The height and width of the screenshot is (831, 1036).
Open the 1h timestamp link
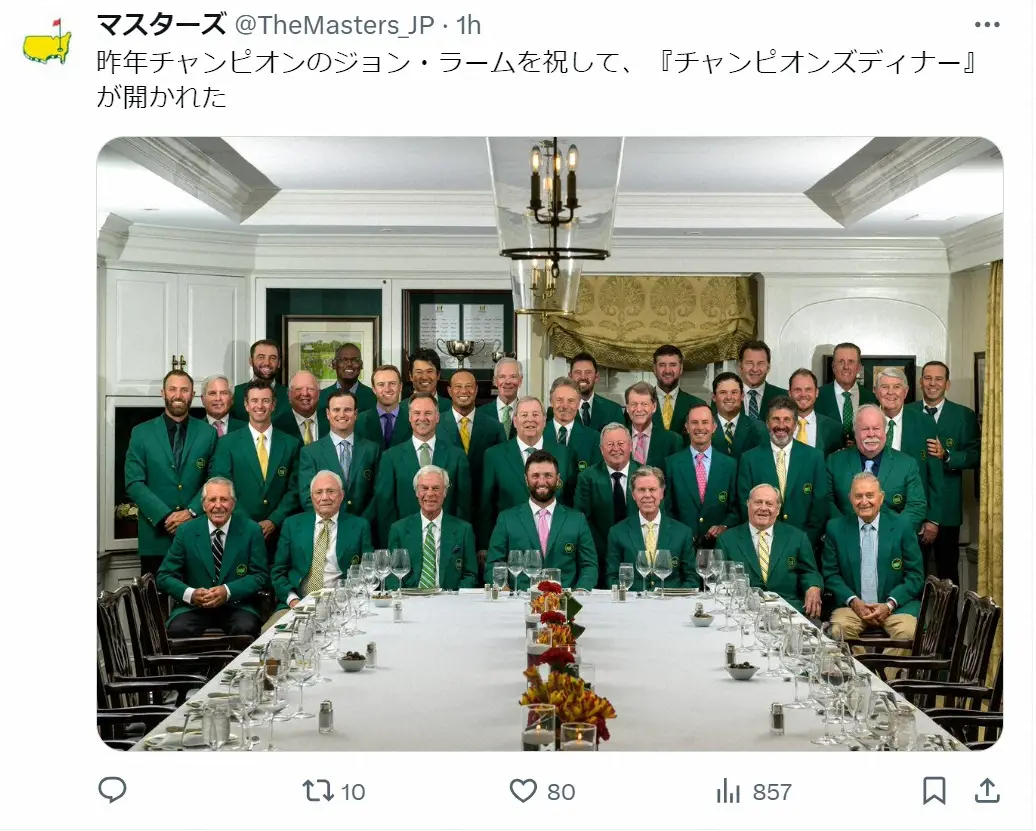tap(468, 25)
